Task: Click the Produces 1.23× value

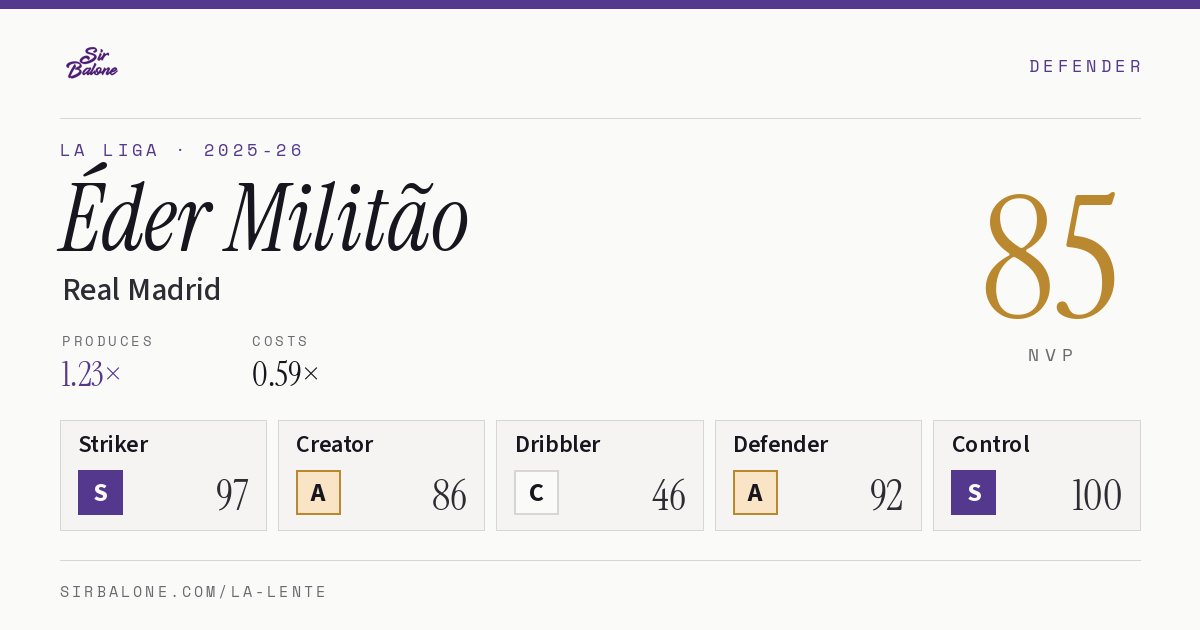Action: 91,374
